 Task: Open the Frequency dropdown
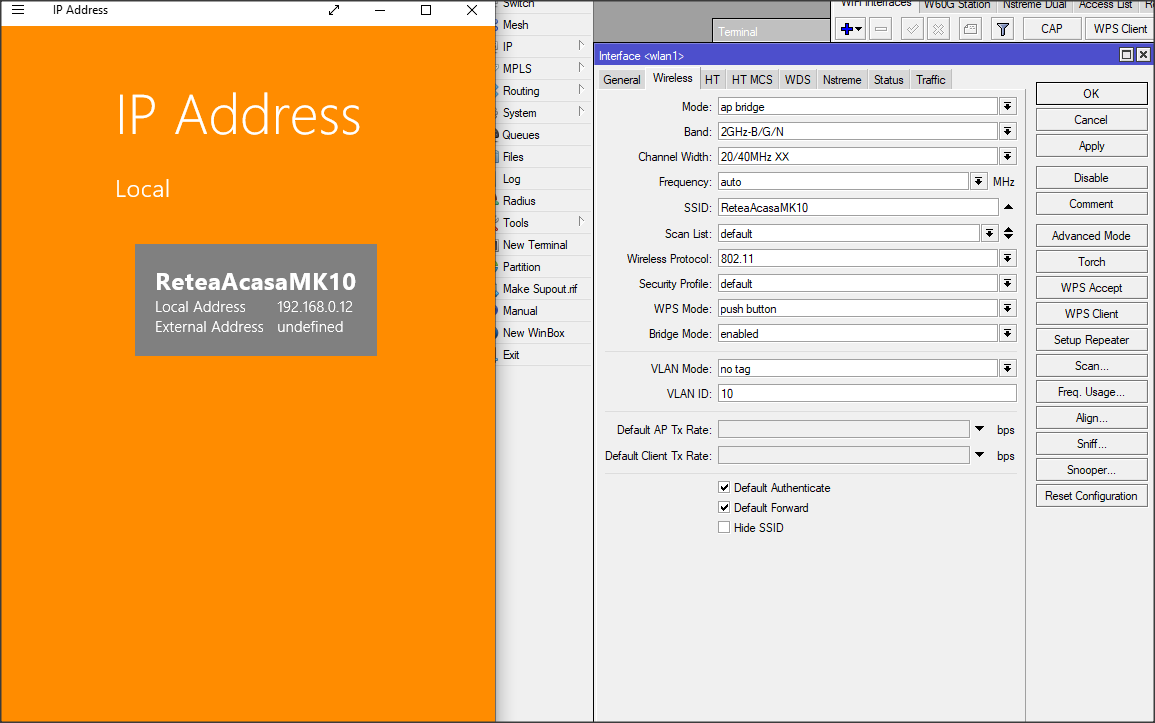pyautogui.click(x=978, y=182)
